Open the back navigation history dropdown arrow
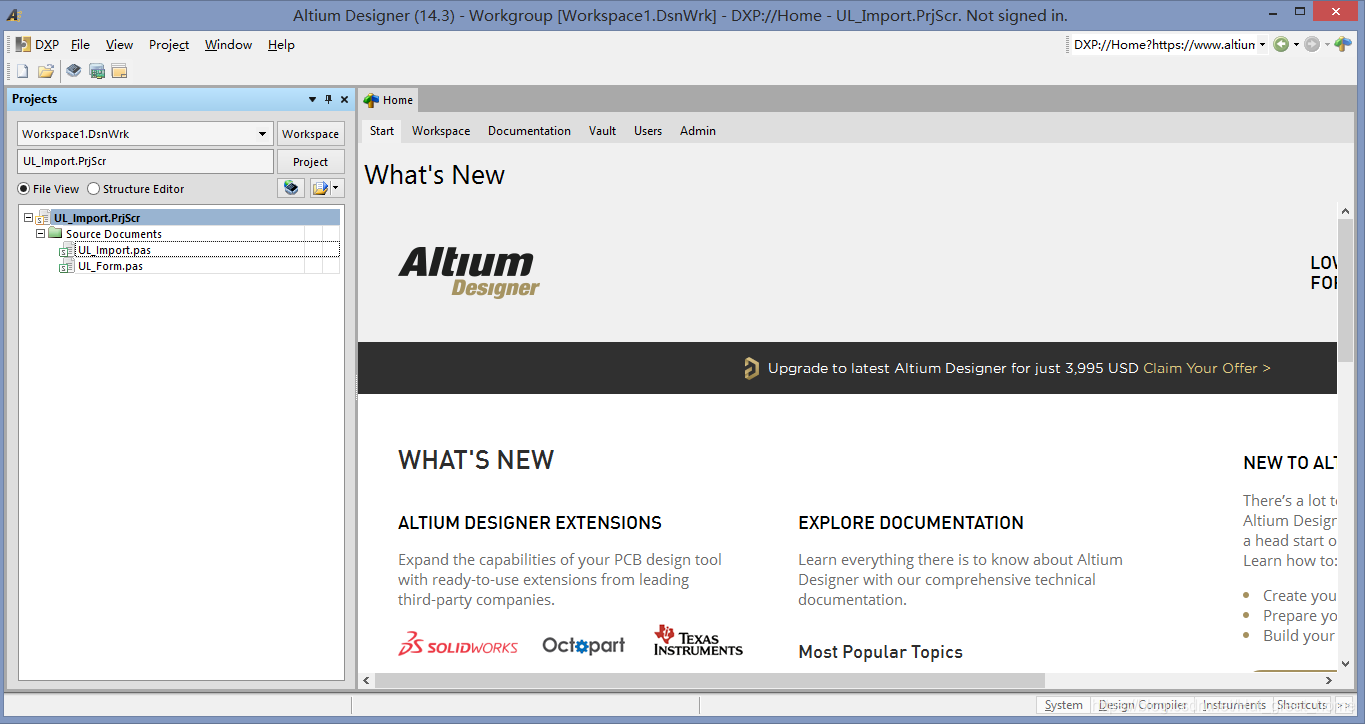The image size is (1365, 724). coord(1296,44)
